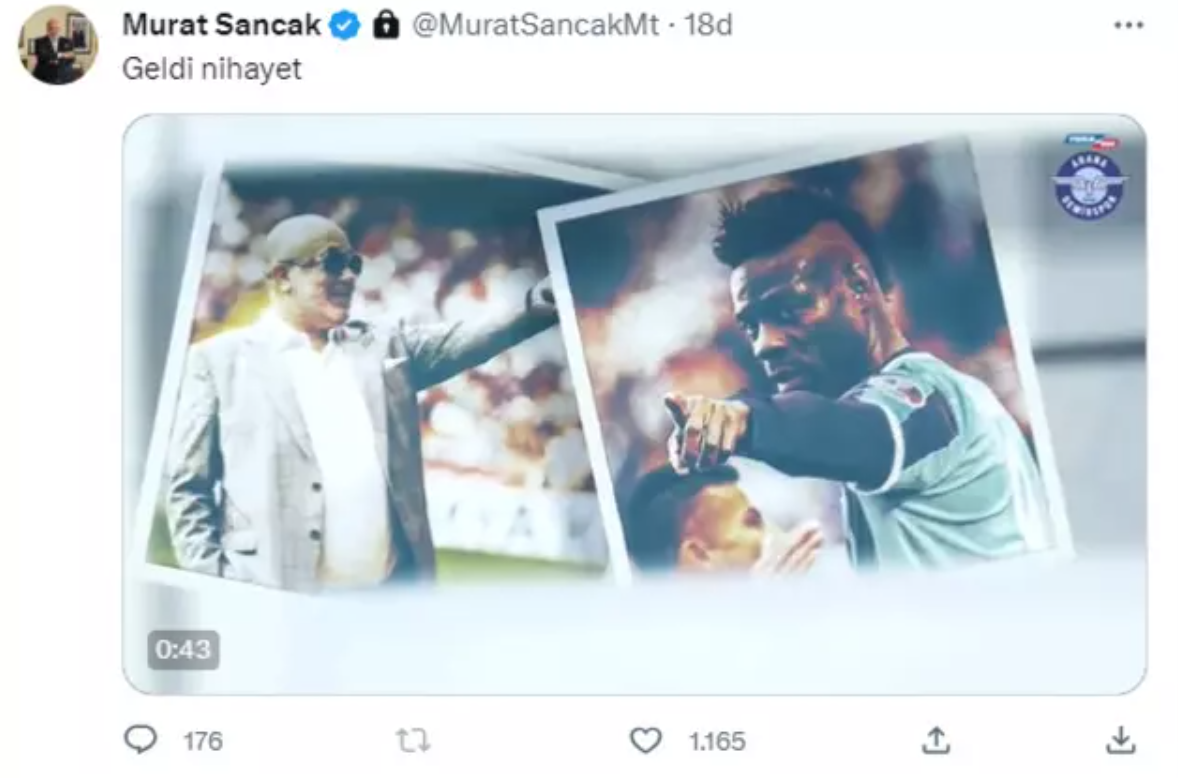Open the Murat Sancak profile avatar
This screenshot has height=778, width=1178.
58,45
